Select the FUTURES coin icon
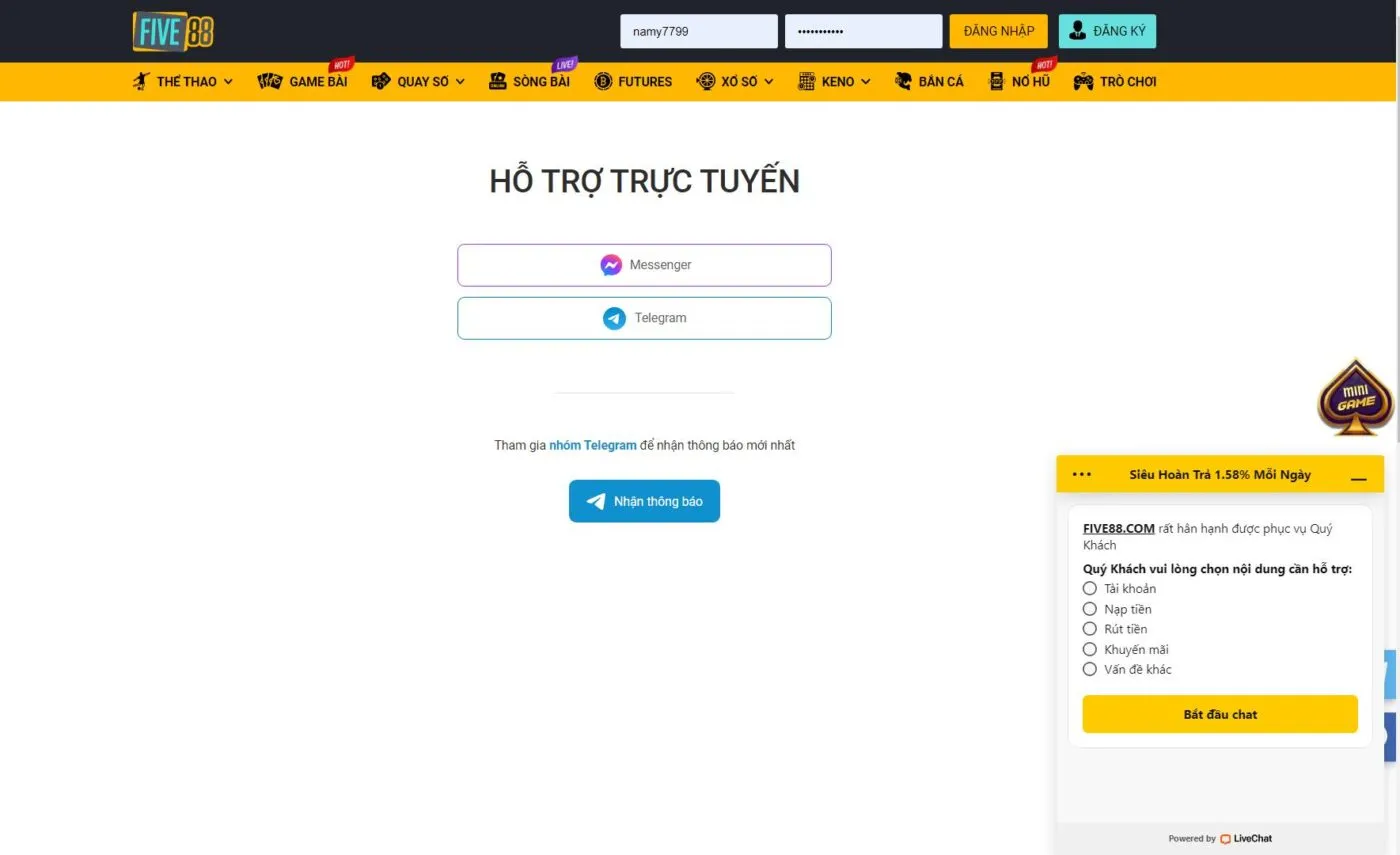The width and height of the screenshot is (1400, 855). [x=603, y=81]
